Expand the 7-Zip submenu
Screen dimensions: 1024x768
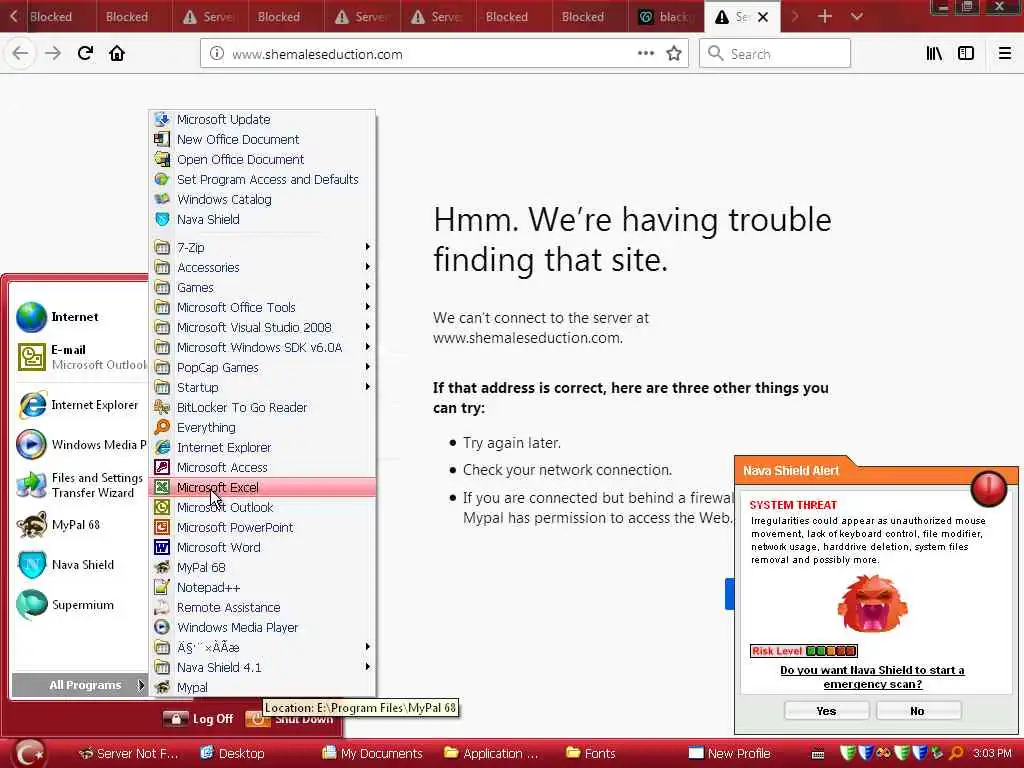263,248
